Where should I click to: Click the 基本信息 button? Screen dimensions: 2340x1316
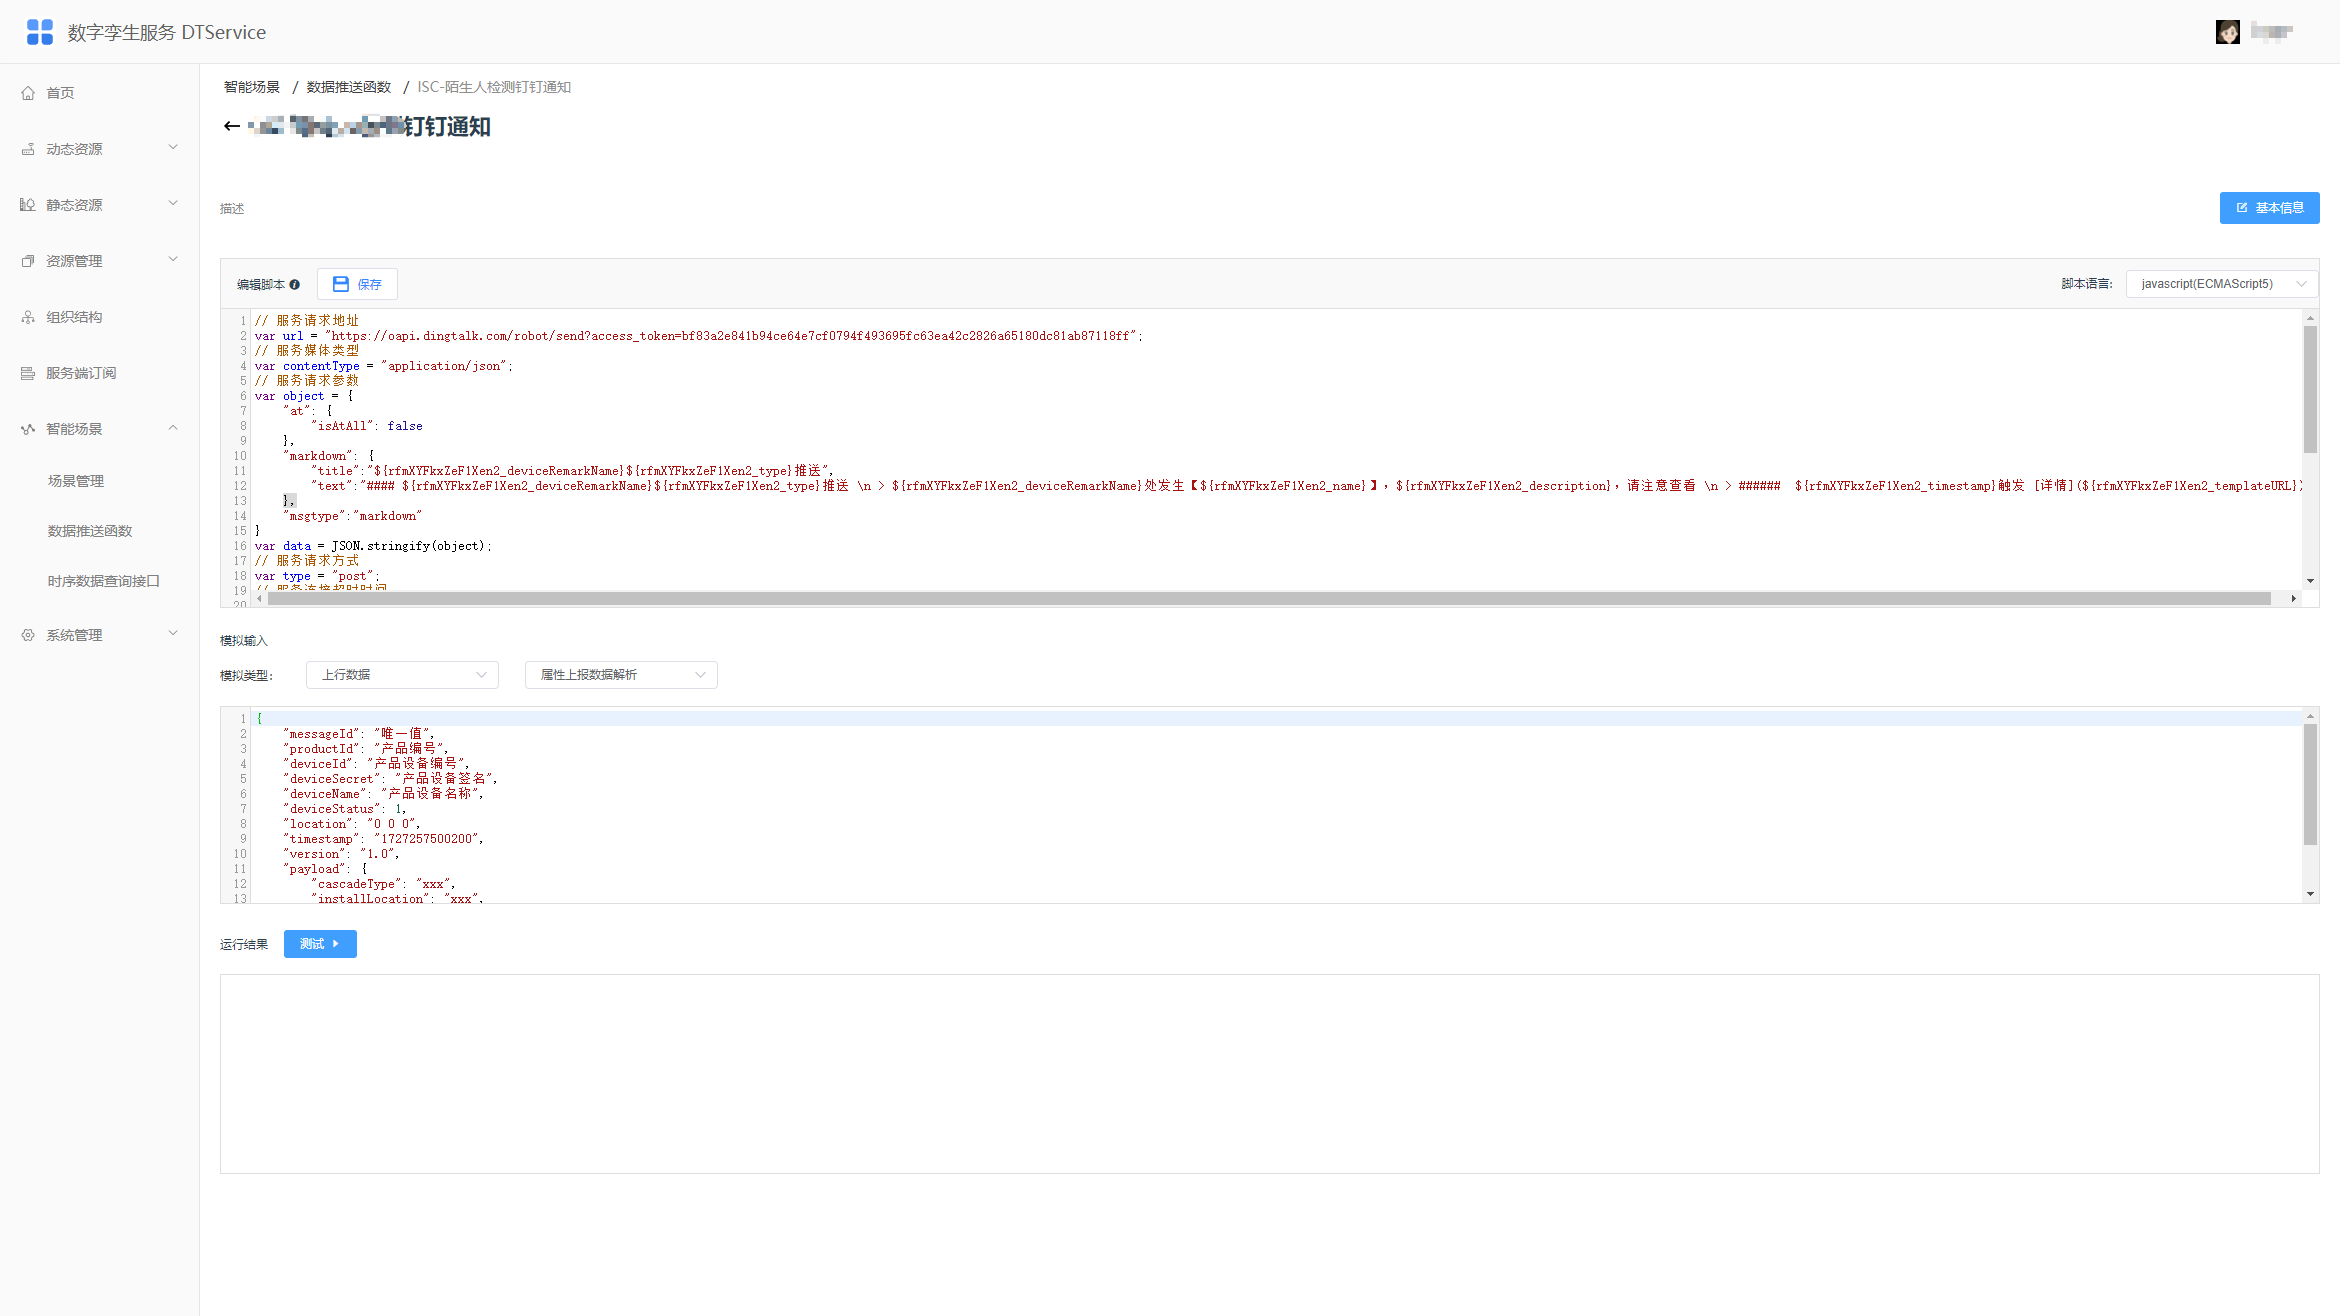click(x=2269, y=208)
